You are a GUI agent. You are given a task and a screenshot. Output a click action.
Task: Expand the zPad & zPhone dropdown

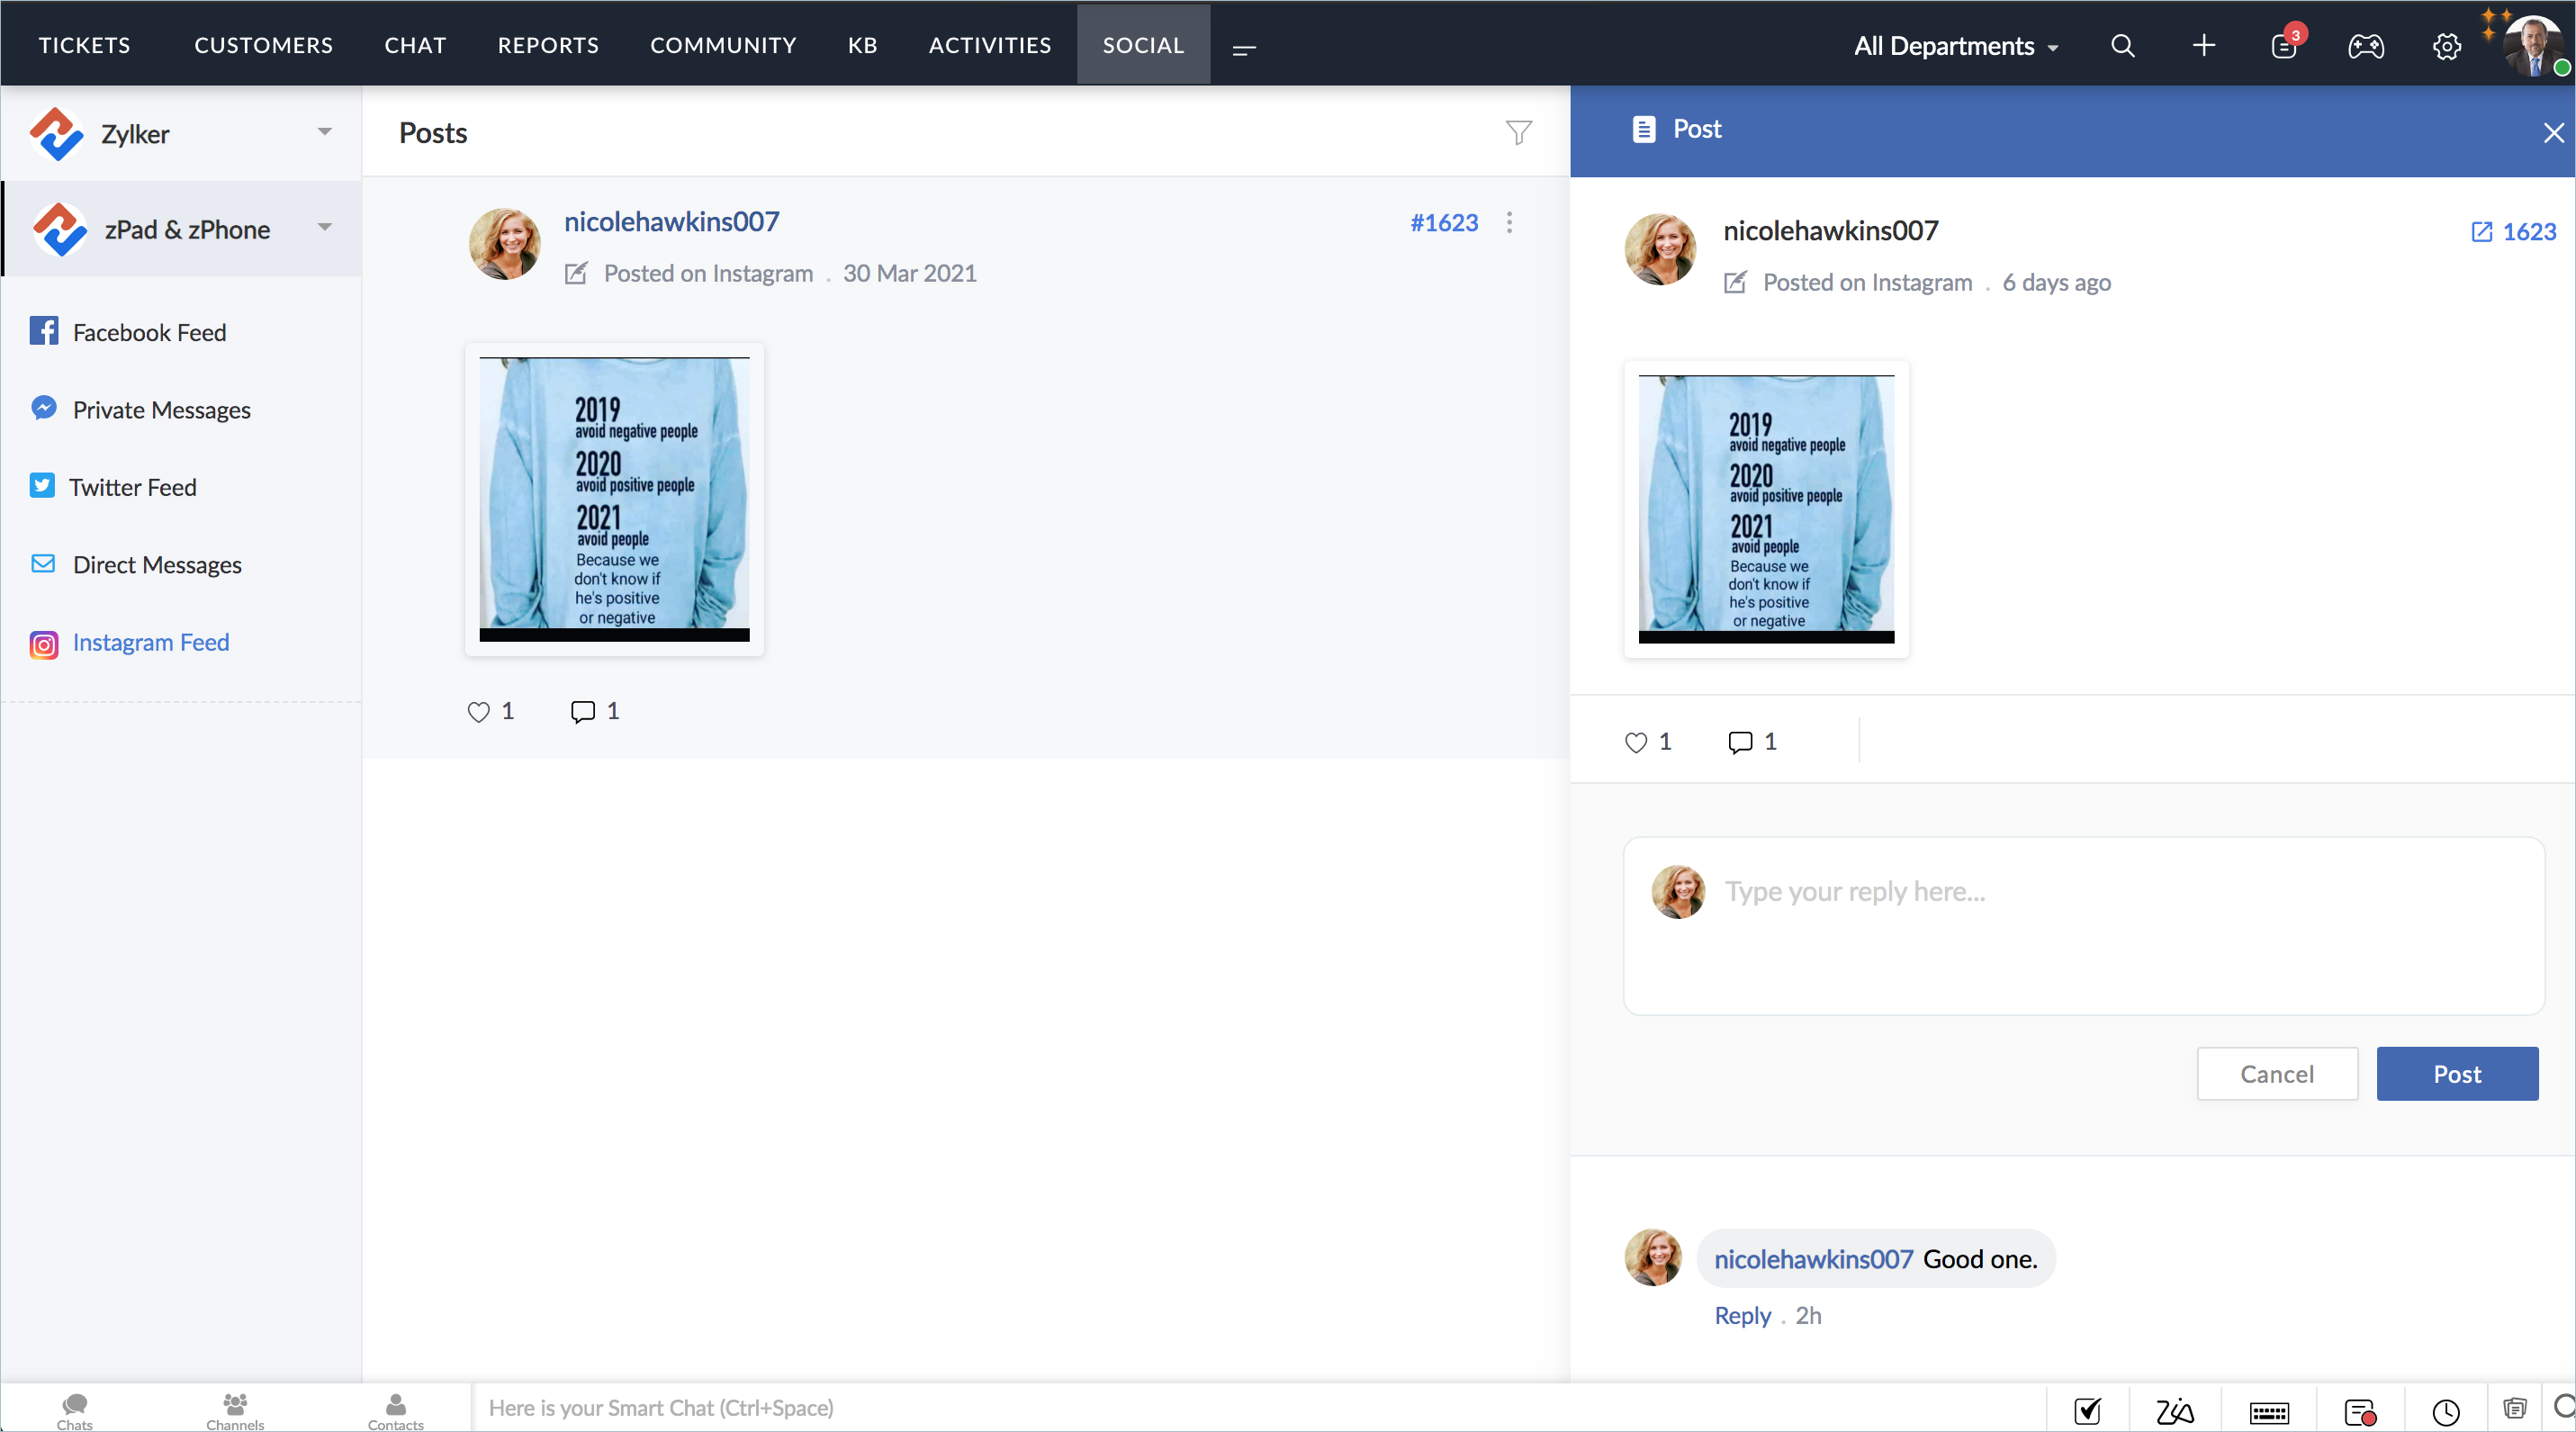click(x=324, y=228)
